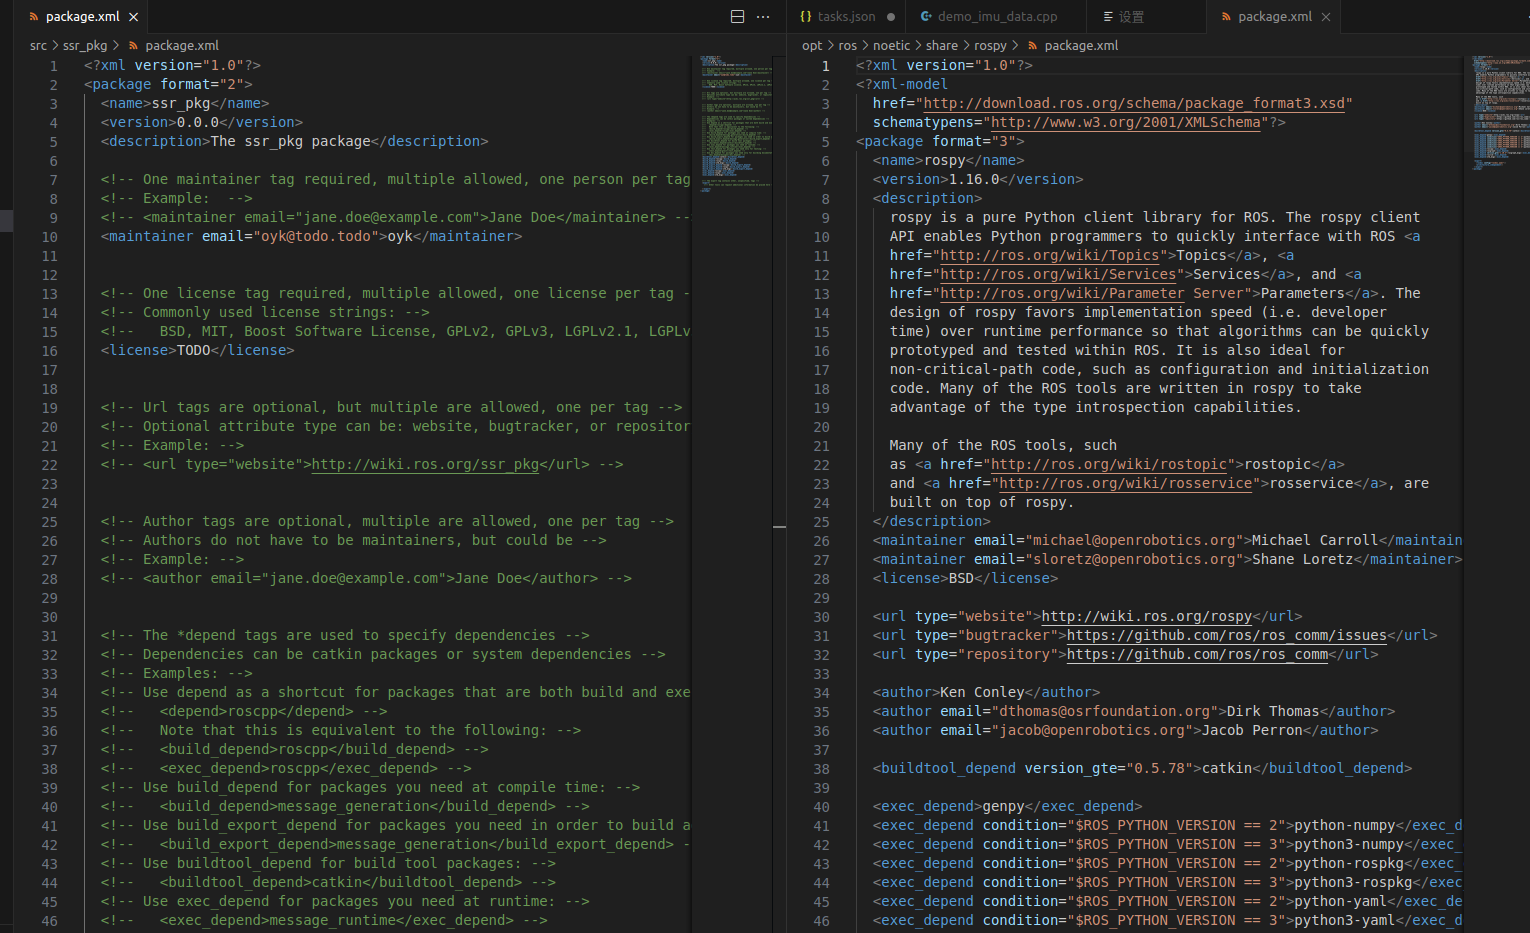Open the noetic breadcrumb folder
Image resolution: width=1530 pixels, height=933 pixels.
coord(892,46)
